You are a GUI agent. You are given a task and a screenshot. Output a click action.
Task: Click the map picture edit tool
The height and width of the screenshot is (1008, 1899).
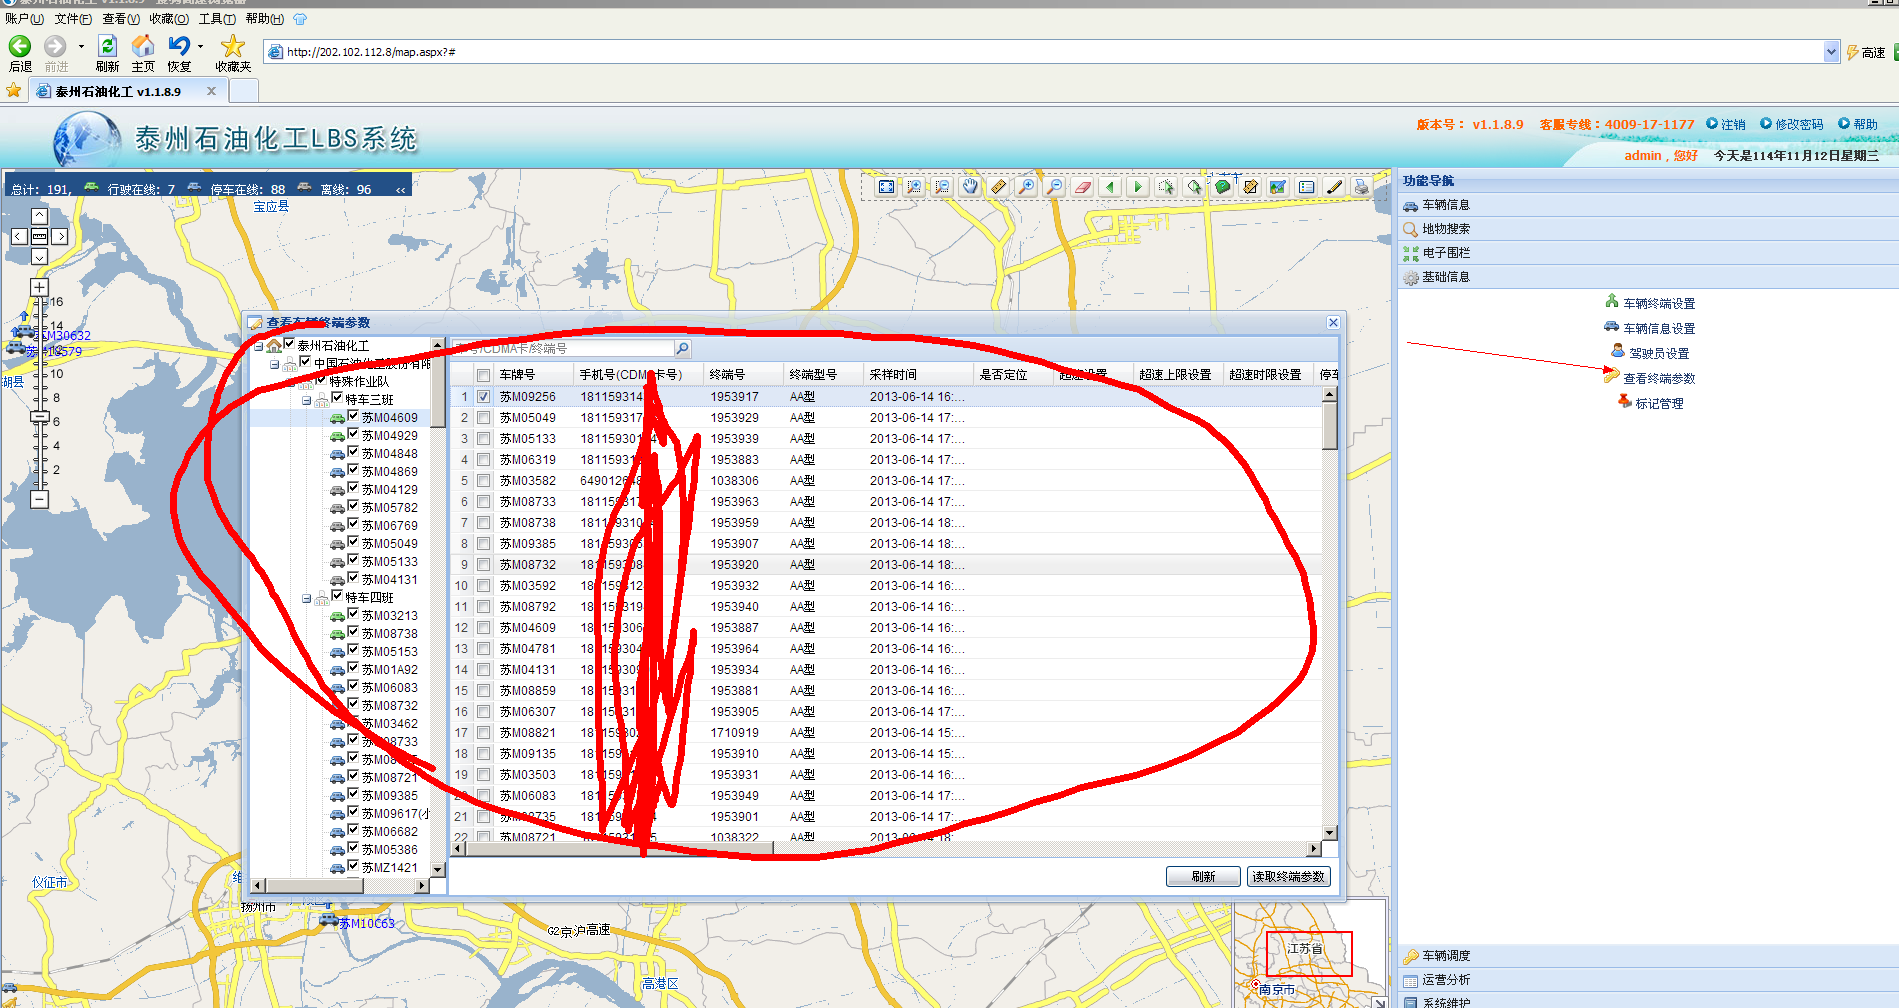[x=1278, y=187]
